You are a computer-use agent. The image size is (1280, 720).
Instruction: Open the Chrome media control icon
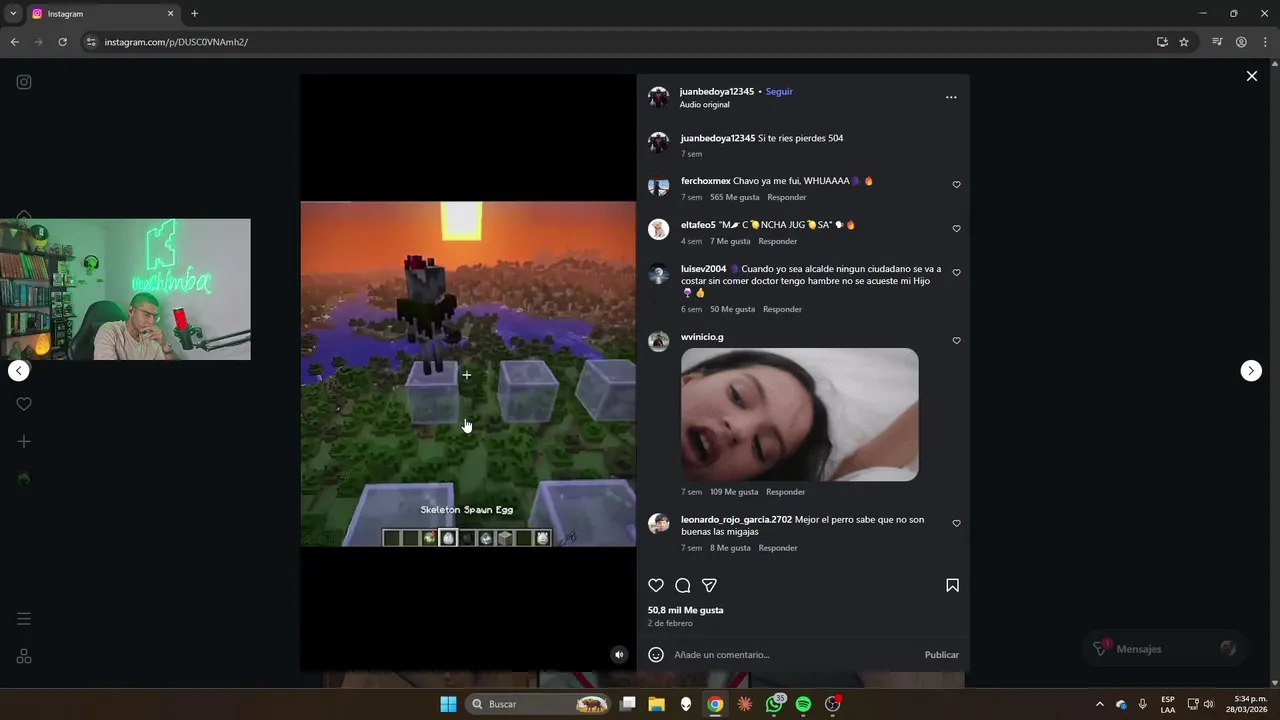[1217, 42]
